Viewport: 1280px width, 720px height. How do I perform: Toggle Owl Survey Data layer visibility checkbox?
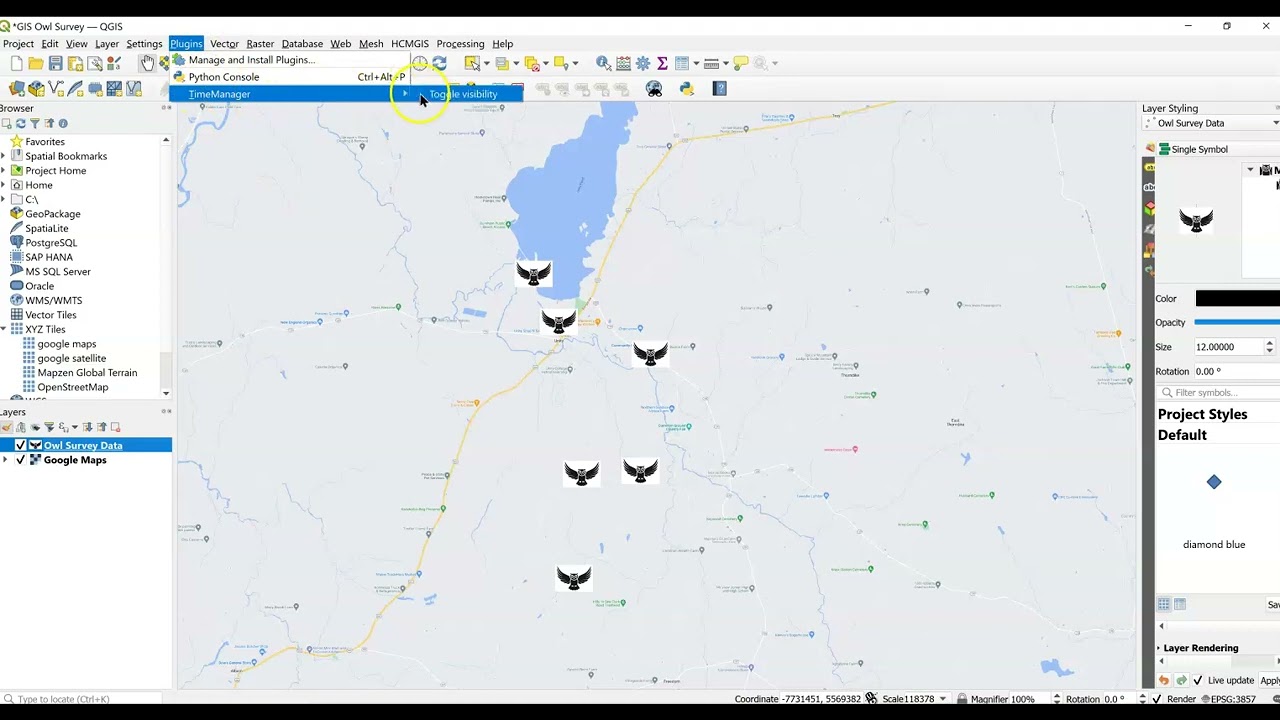[x=20, y=445]
